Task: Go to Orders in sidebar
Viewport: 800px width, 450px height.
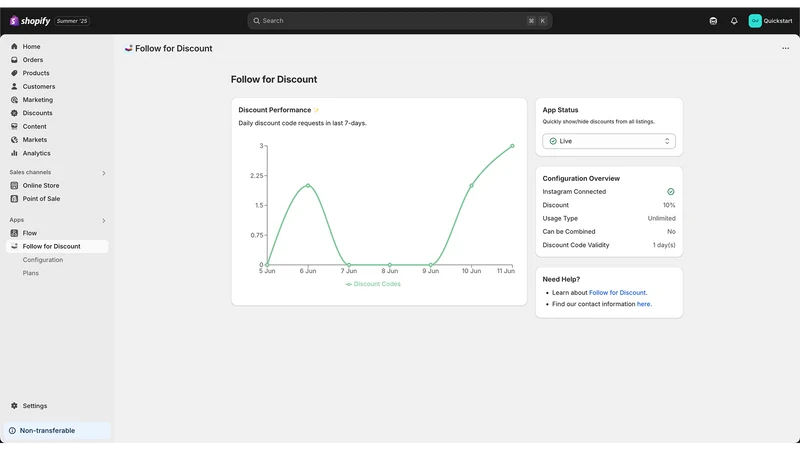Action: pos(33,60)
